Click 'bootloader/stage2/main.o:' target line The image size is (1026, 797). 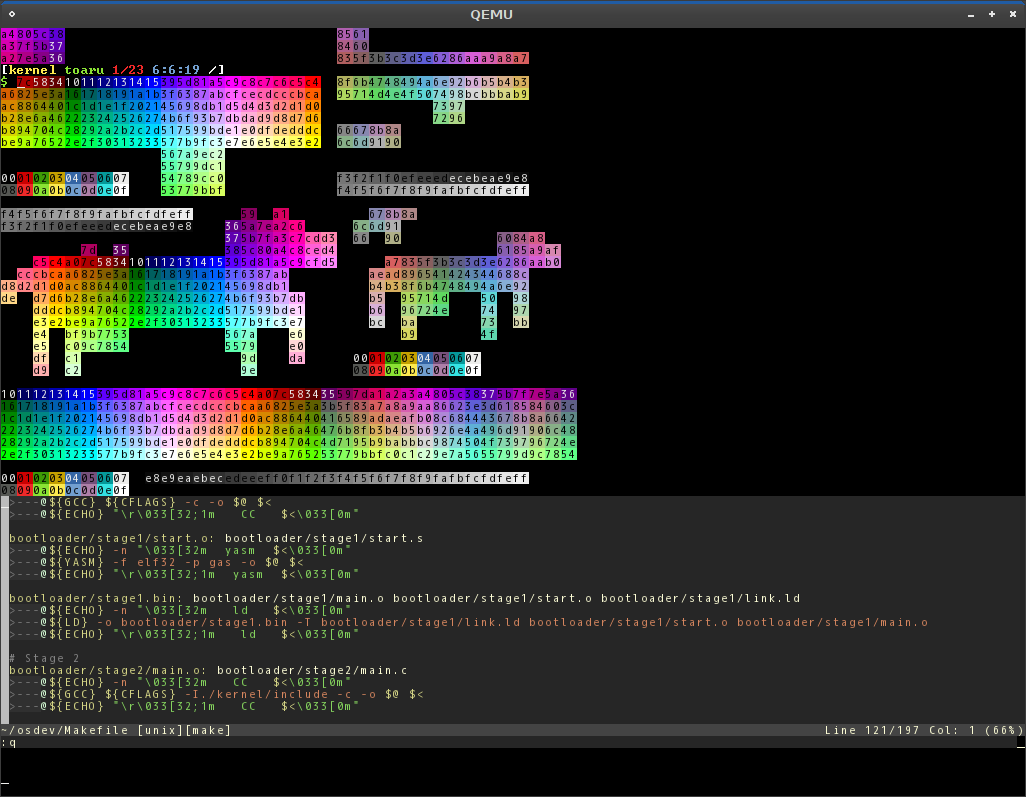coord(209,670)
